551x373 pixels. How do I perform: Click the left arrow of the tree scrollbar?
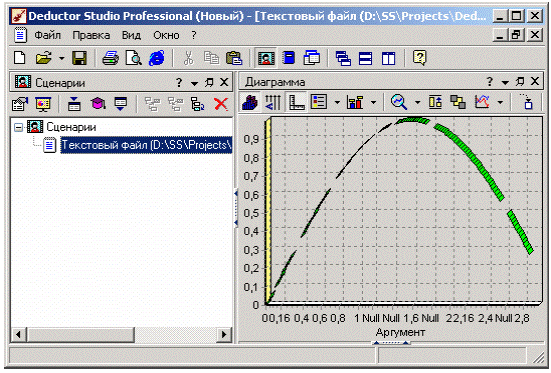tap(18, 334)
